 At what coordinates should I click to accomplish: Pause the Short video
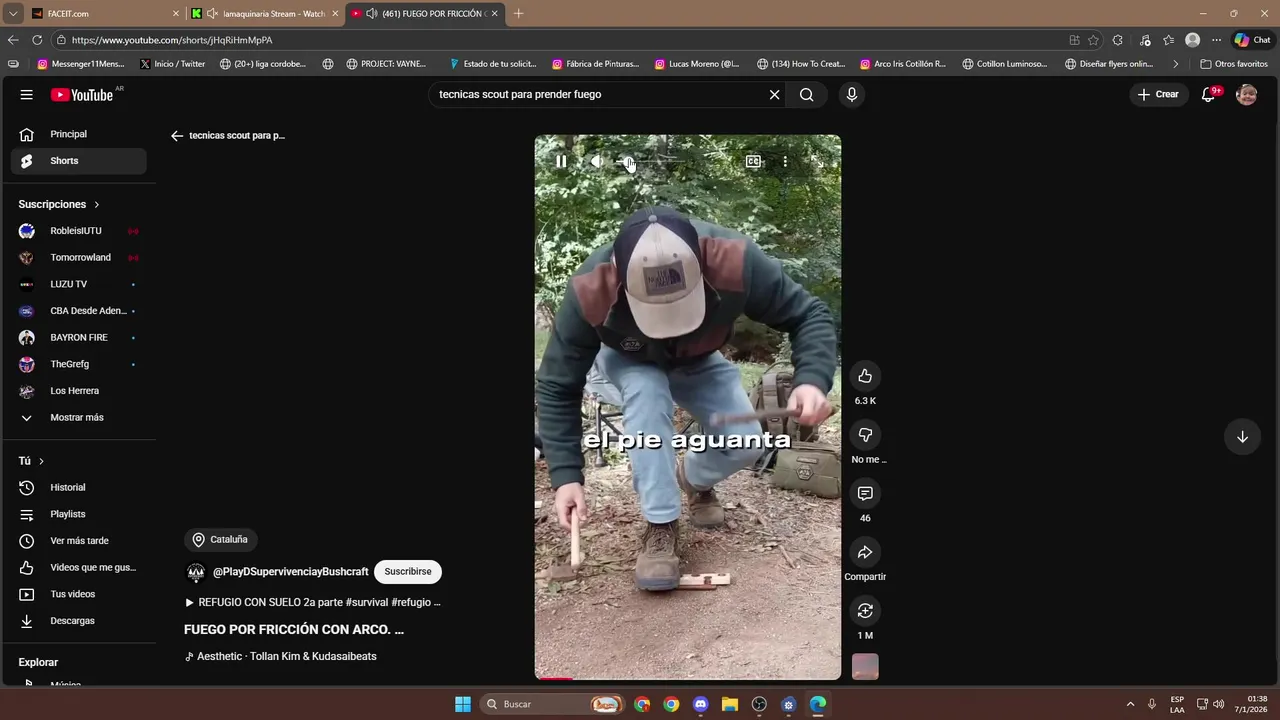click(561, 161)
